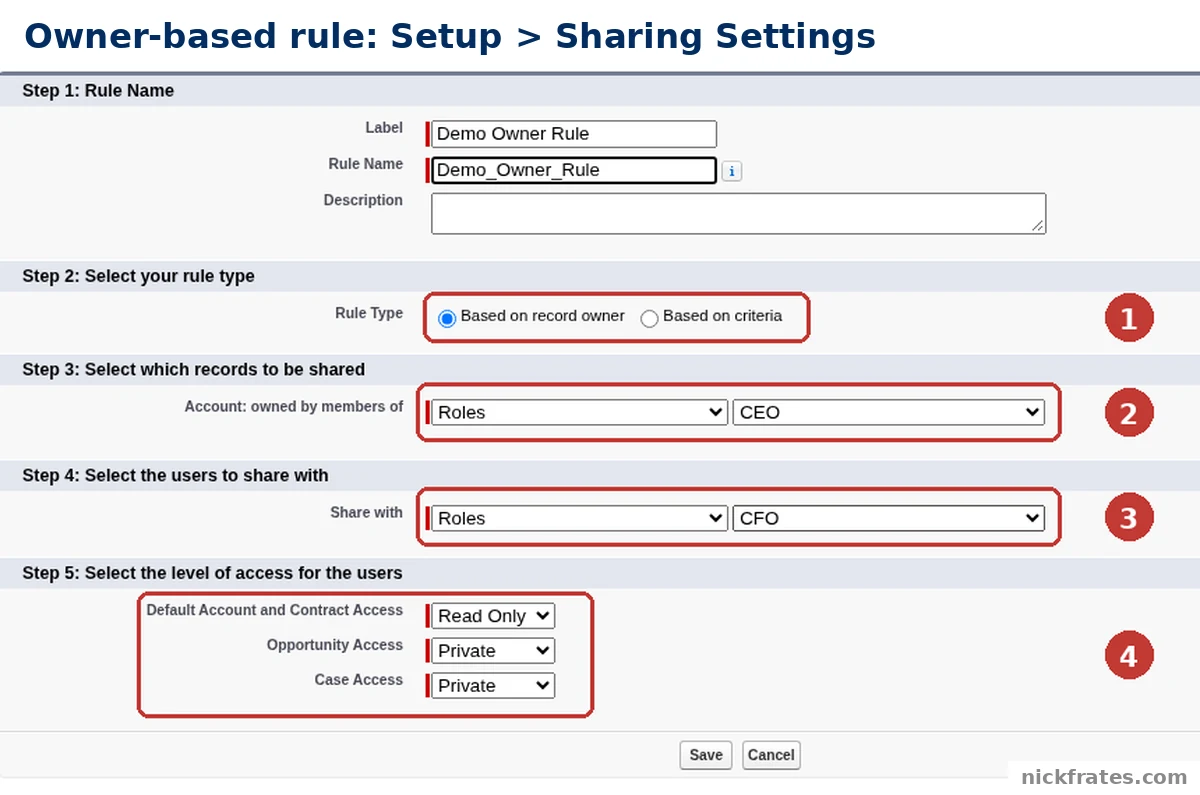Click into the Label input field
This screenshot has width=1200, height=795.
[x=574, y=134]
